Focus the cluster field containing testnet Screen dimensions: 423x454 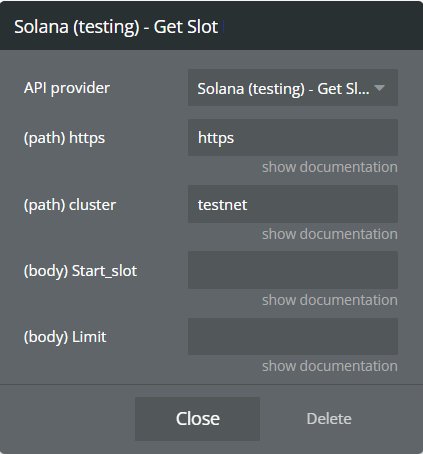(293, 204)
